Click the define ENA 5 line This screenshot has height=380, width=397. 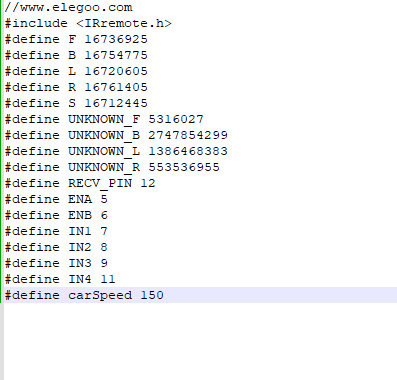56,199
